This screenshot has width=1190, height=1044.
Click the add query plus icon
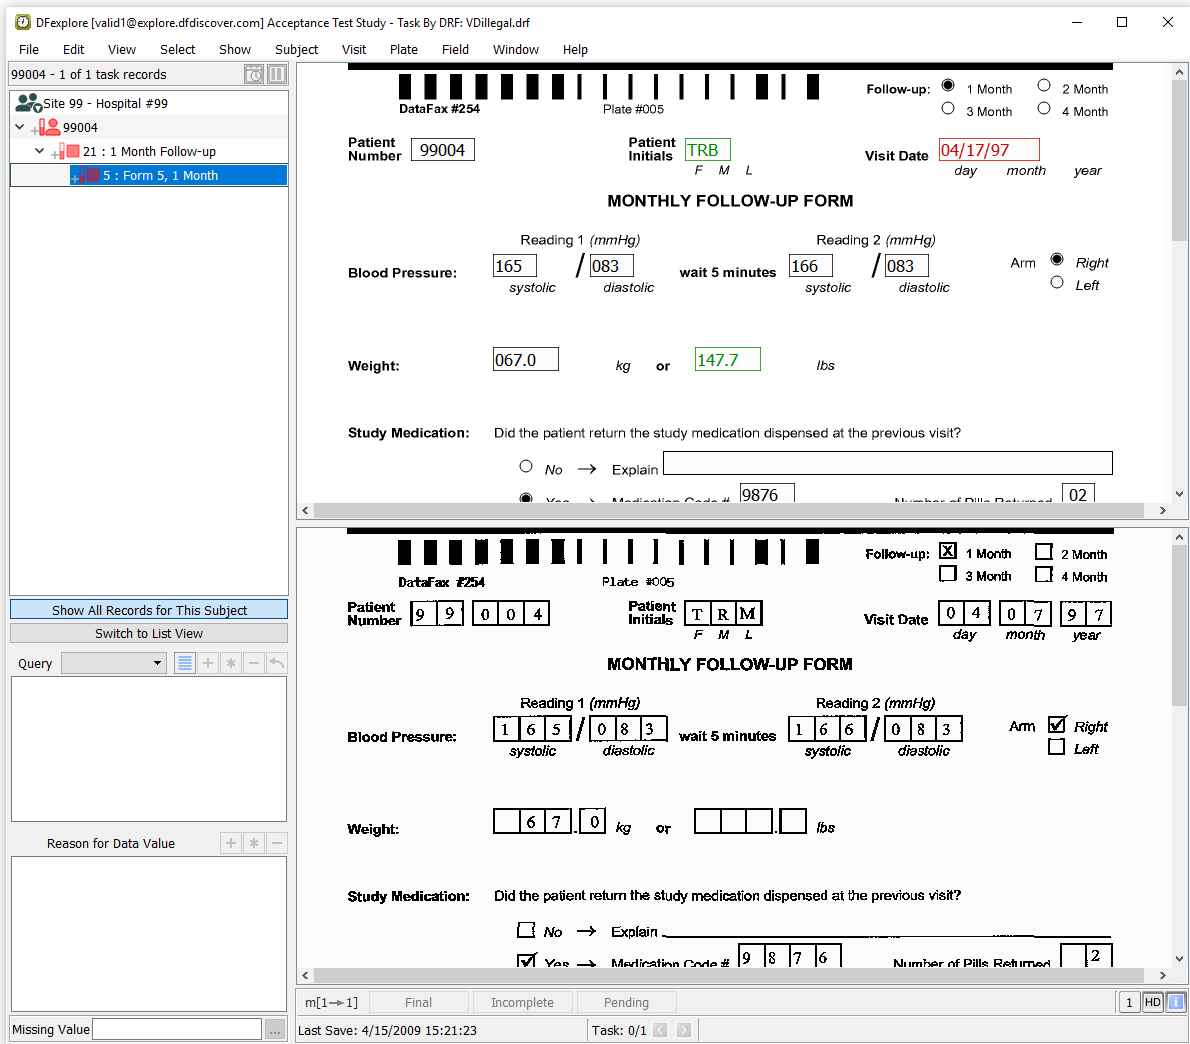point(208,663)
